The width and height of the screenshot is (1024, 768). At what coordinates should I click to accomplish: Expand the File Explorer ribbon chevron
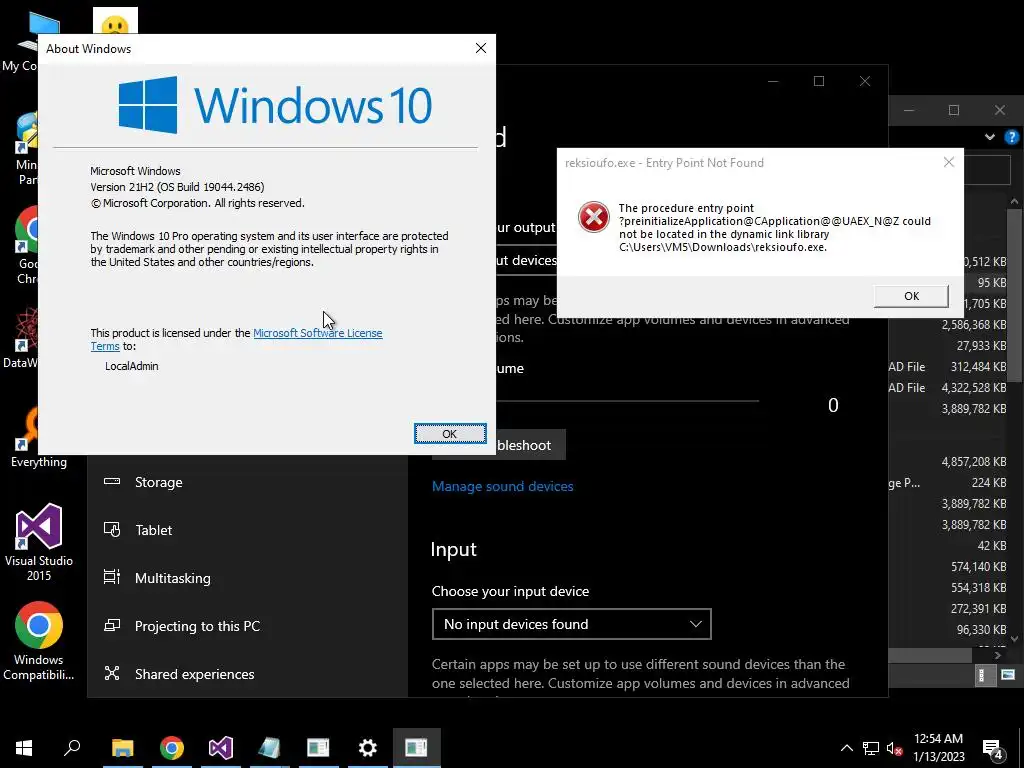[990, 137]
